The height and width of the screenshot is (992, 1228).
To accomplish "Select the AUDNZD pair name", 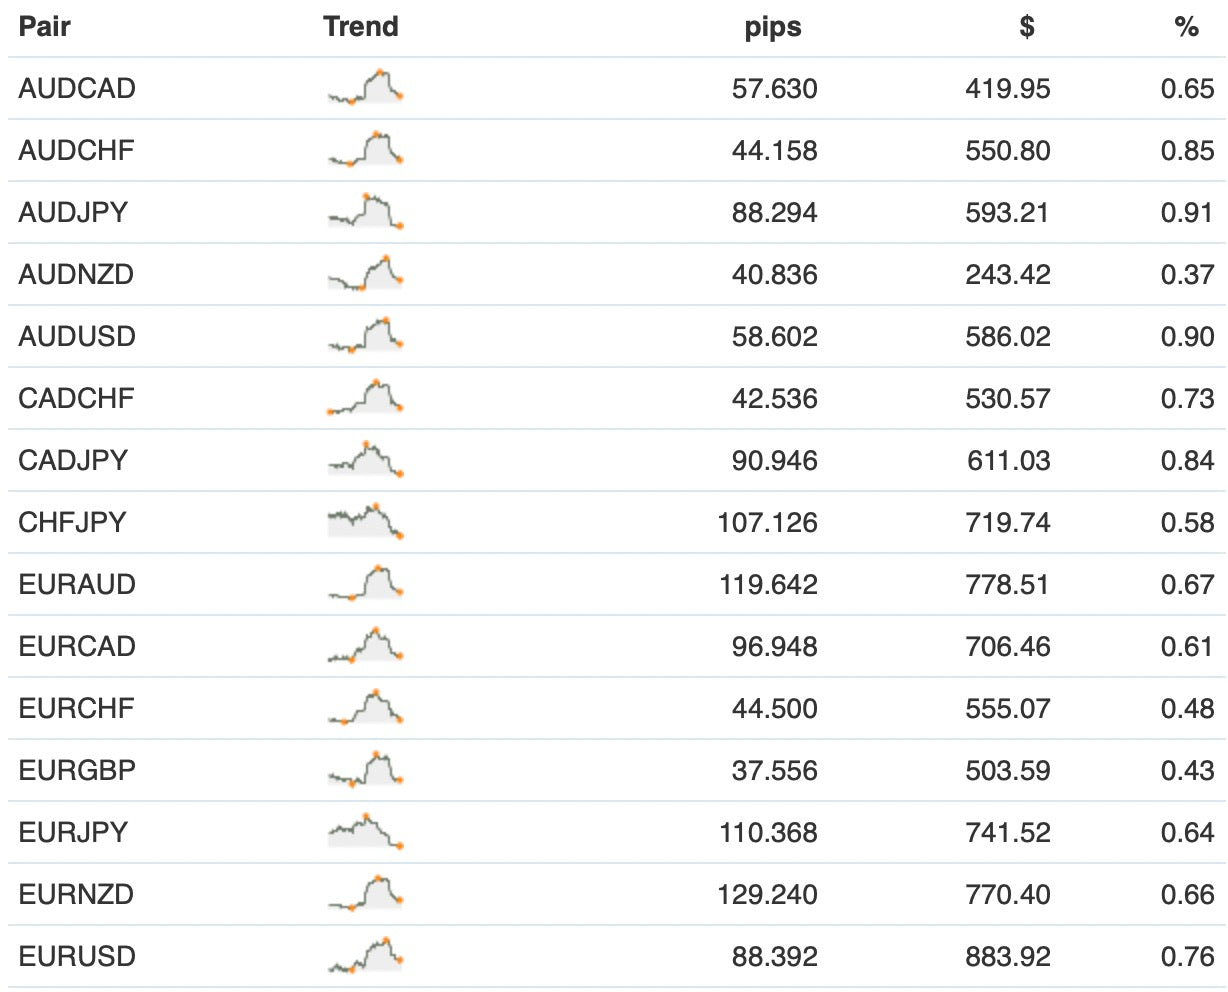I will coord(76,274).
